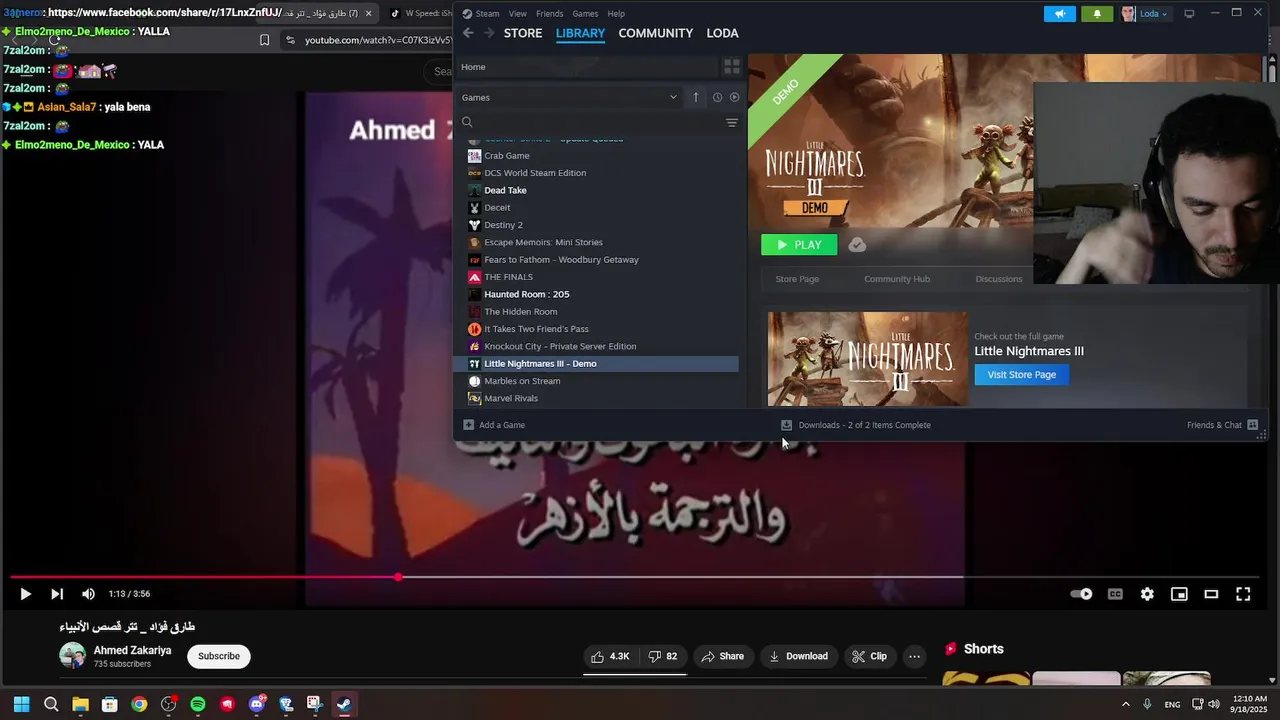Open the advanced filter options in the Steam library
Image resolution: width=1280 pixels, height=720 pixels.
732,122
